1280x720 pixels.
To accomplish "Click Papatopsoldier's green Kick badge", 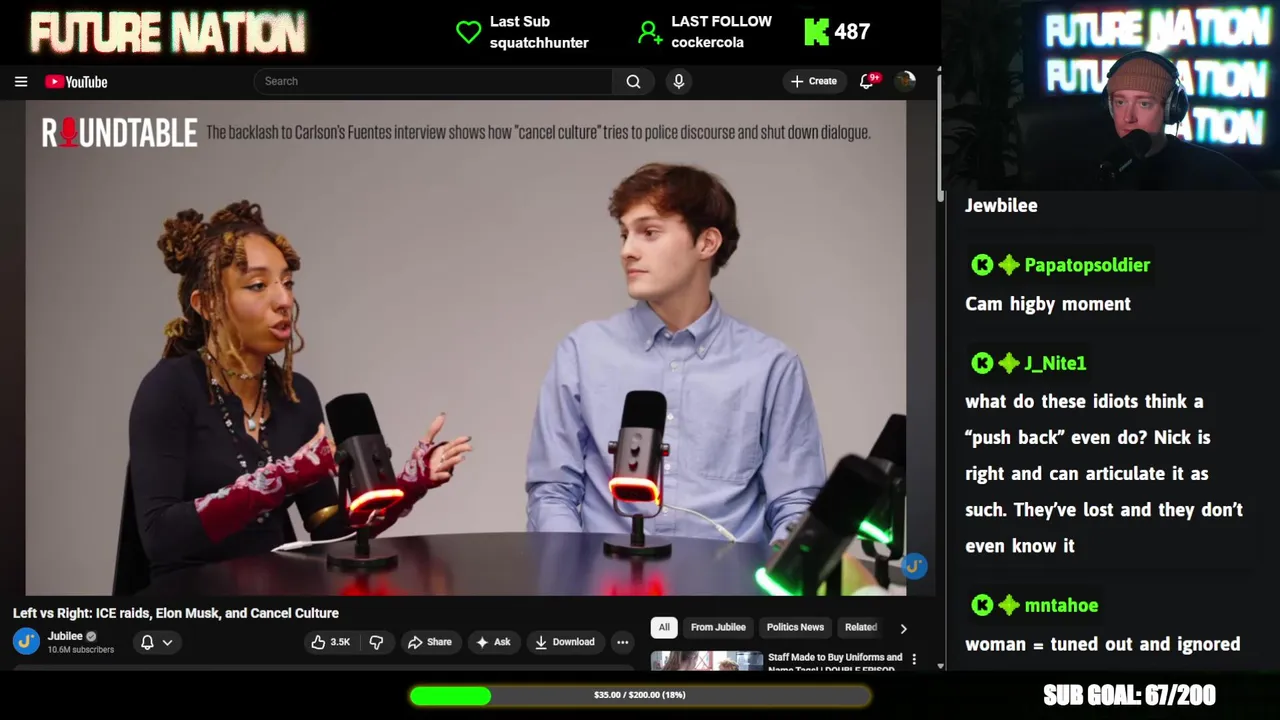I will [982, 265].
